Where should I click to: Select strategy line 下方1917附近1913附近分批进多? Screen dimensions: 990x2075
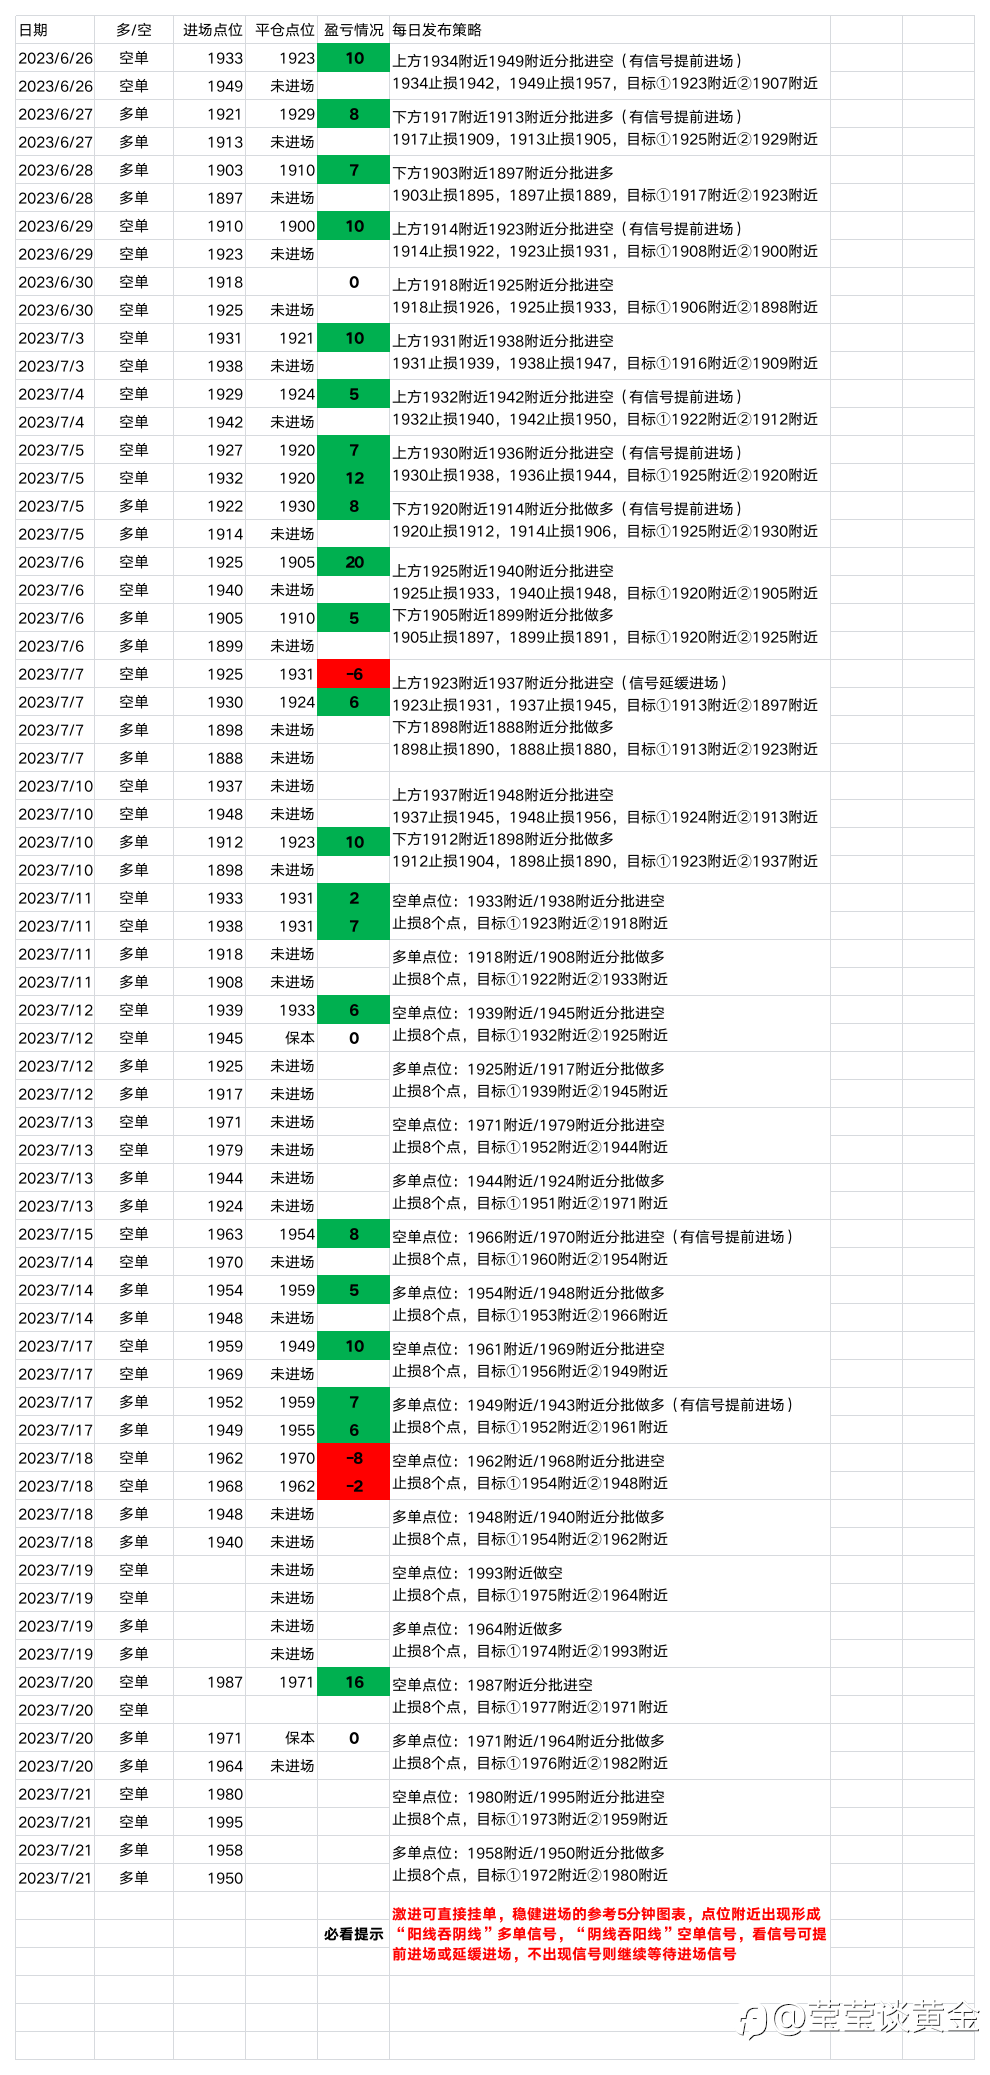click(503, 117)
